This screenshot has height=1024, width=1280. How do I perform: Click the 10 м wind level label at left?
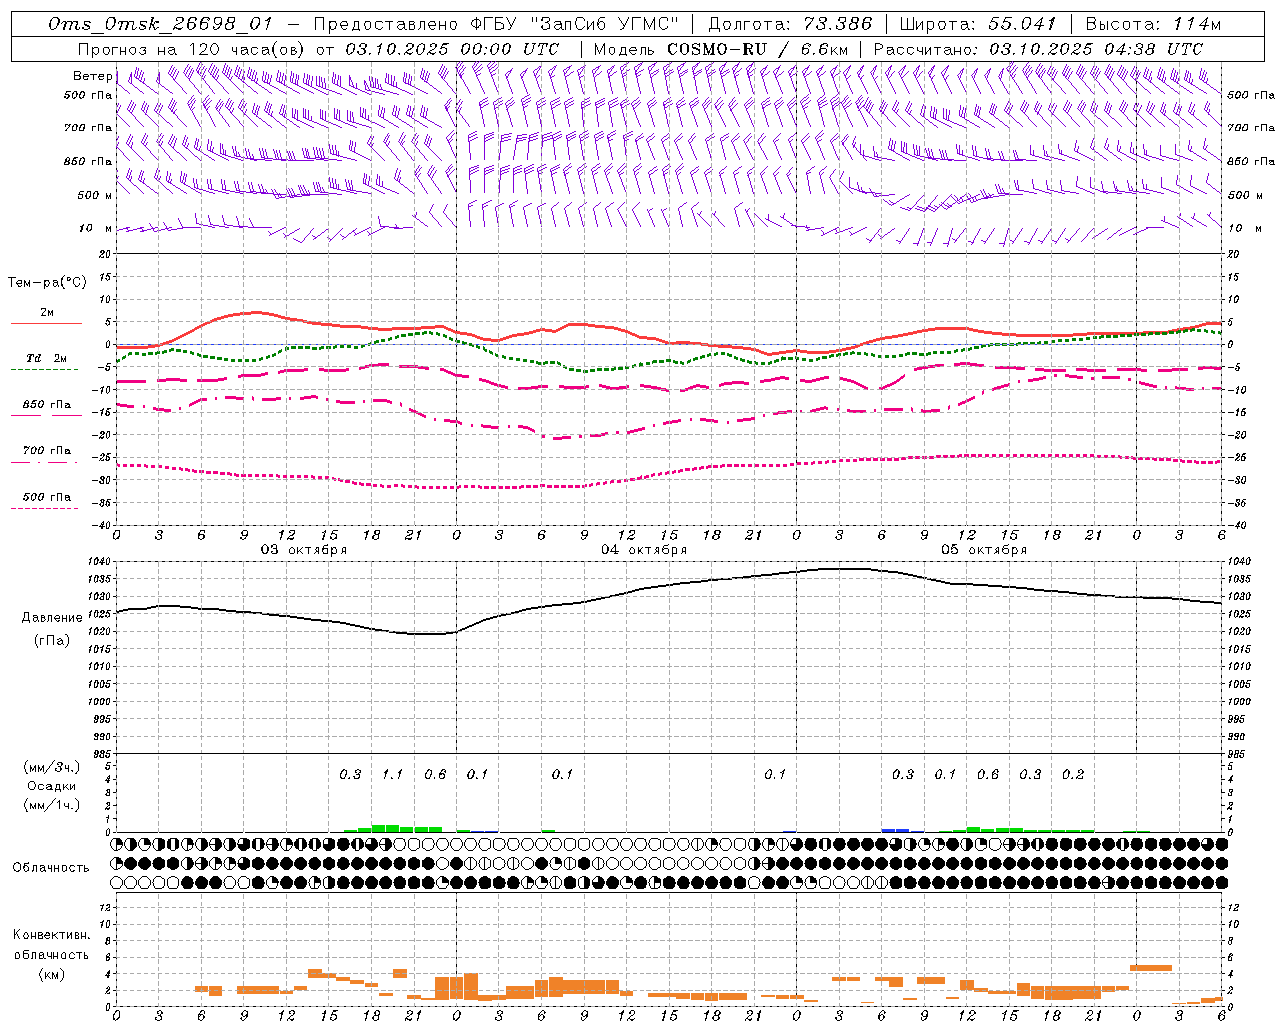click(x=95, y=228)
